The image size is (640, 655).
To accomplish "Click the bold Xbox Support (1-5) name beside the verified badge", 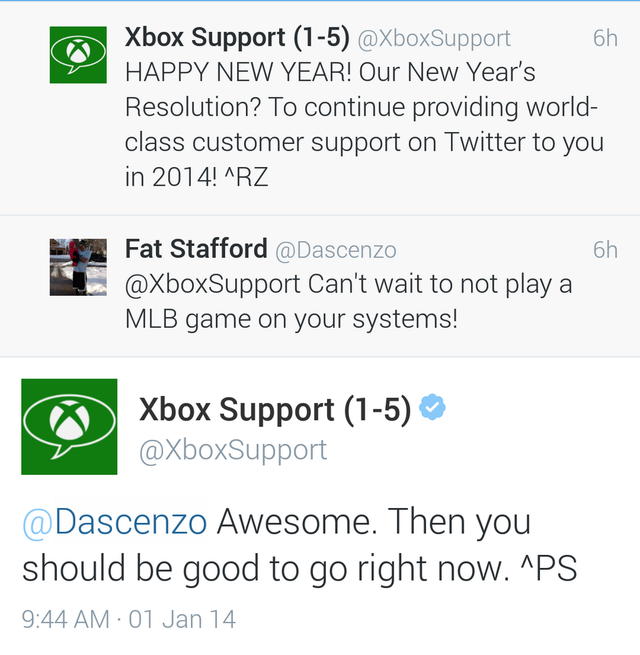I will [x=275, y=410].
